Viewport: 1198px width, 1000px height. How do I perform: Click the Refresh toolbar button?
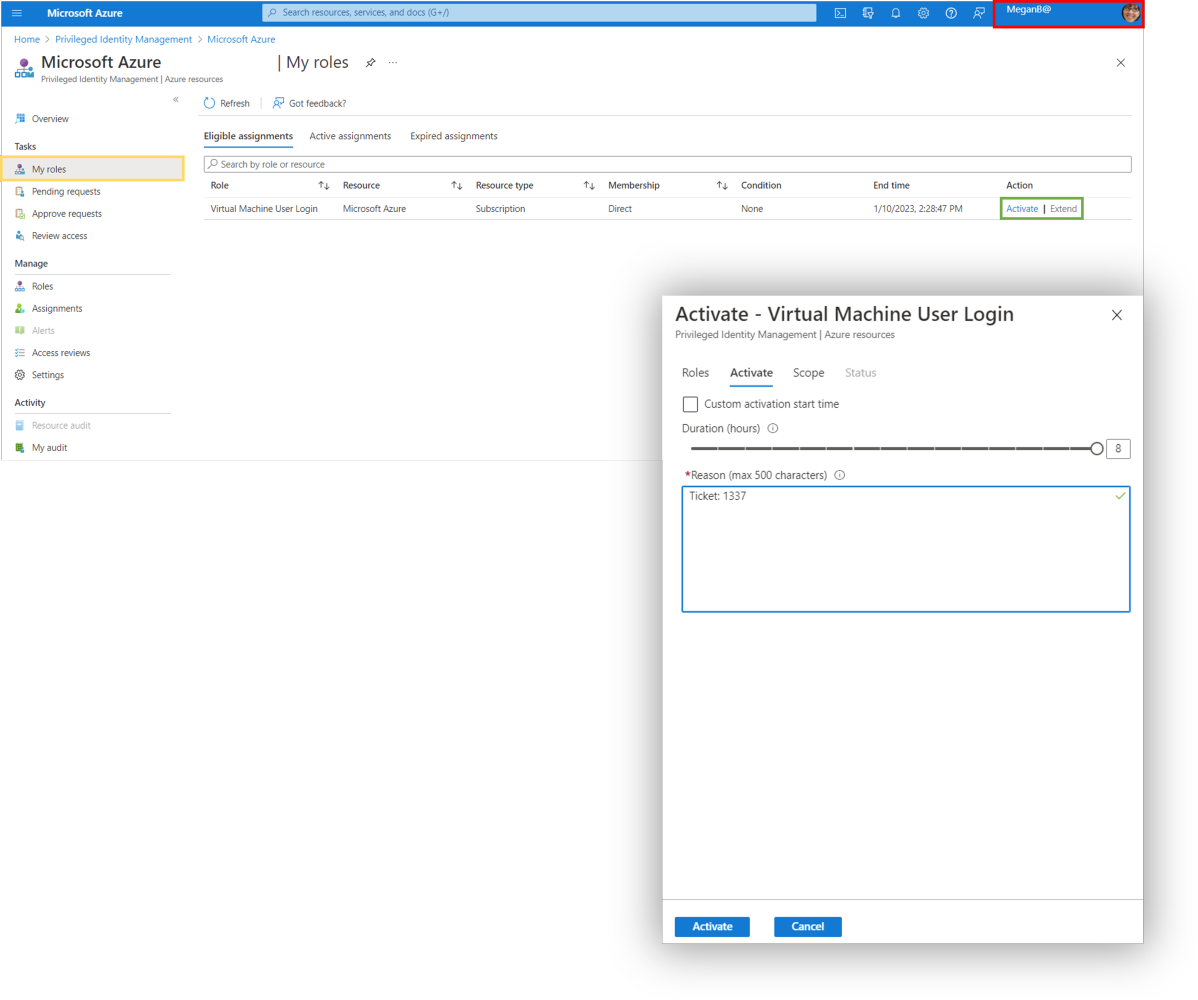tap(227, 103)
